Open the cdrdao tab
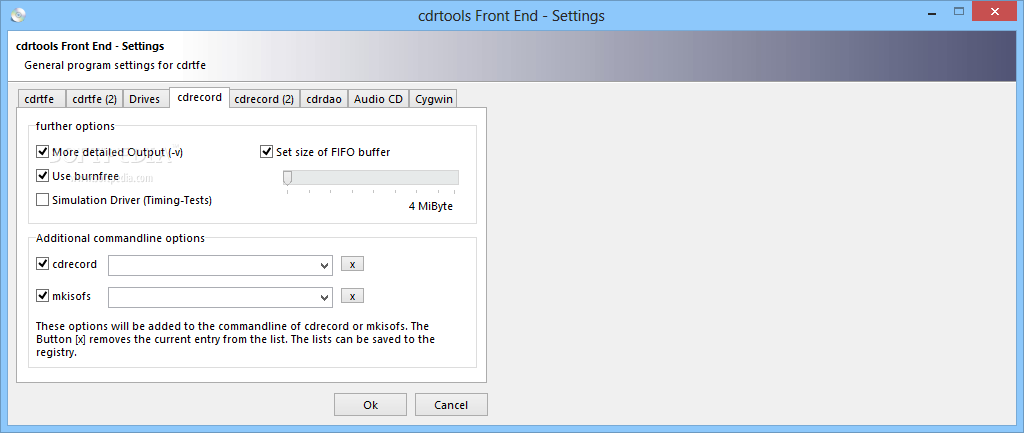1024x433 pixels. point(324,99)
